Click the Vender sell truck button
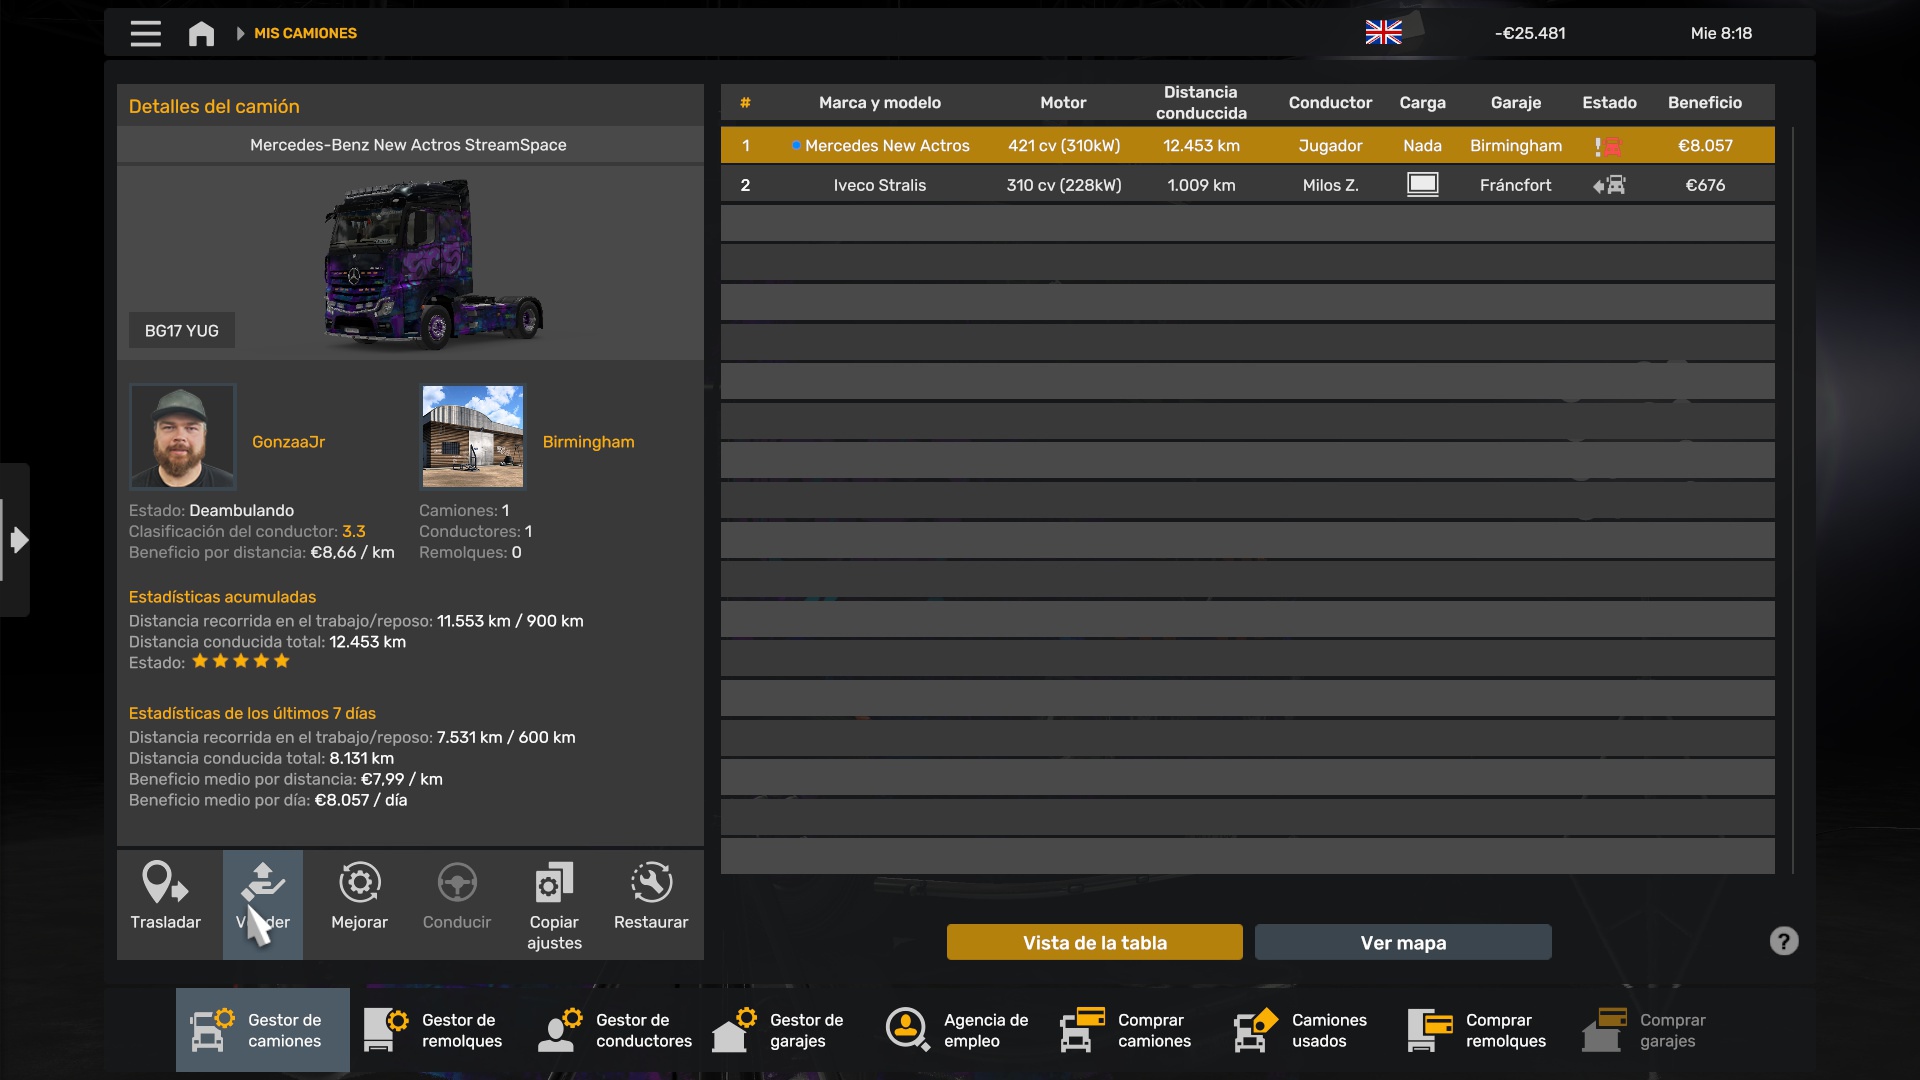The width and height of the screenshot is (1920, 1080). coord(263,904)
